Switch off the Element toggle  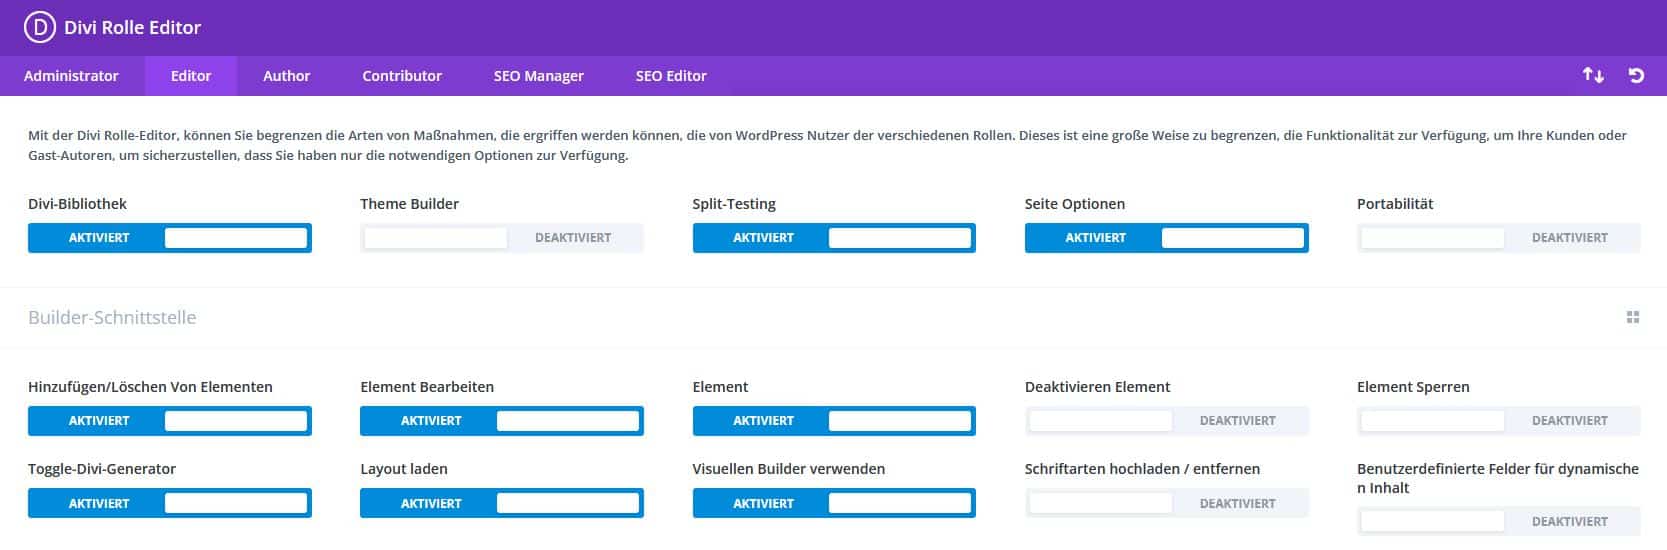[x=834, y=421]
